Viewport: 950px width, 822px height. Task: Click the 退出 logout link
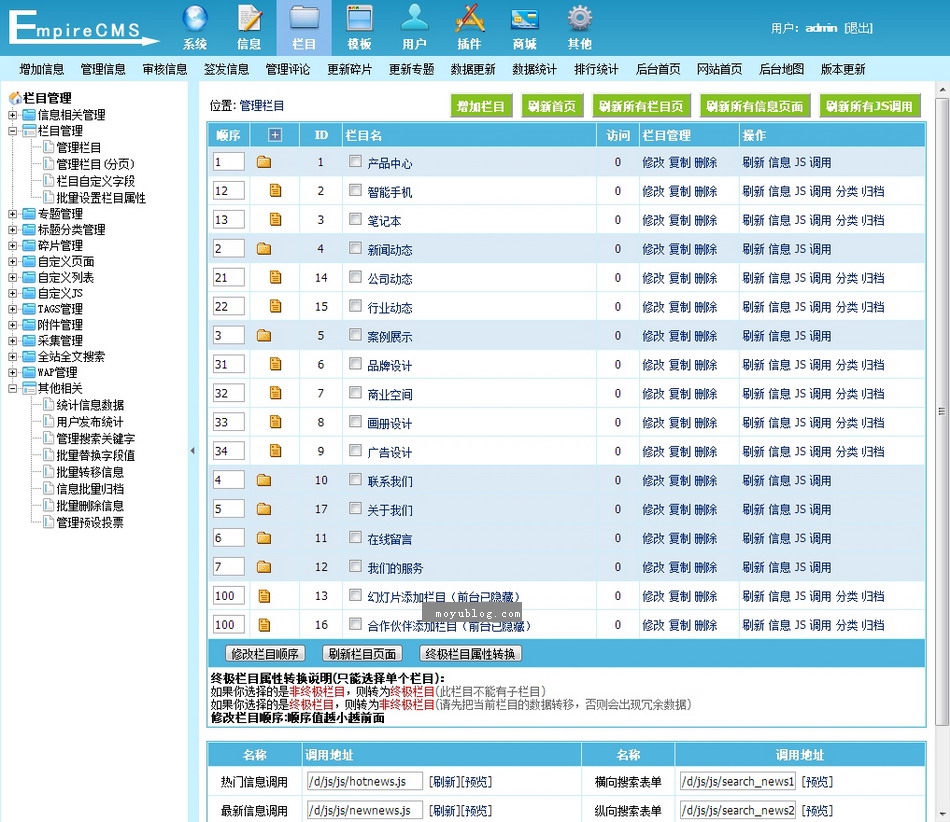pos(859,28)
